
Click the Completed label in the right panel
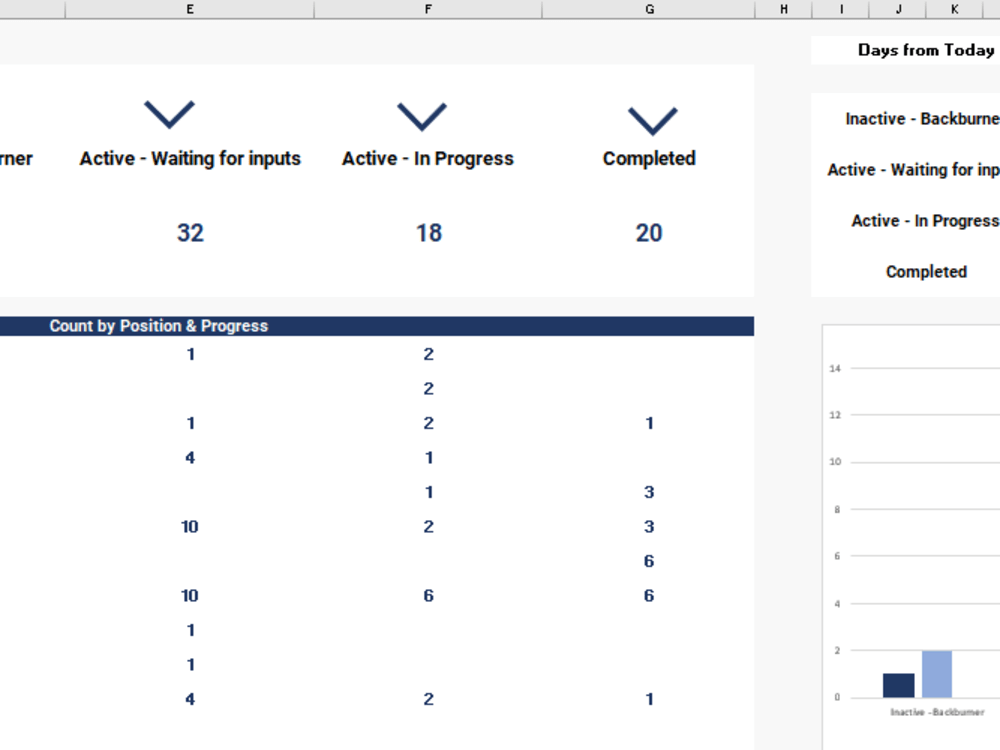[x=926, y=271]
